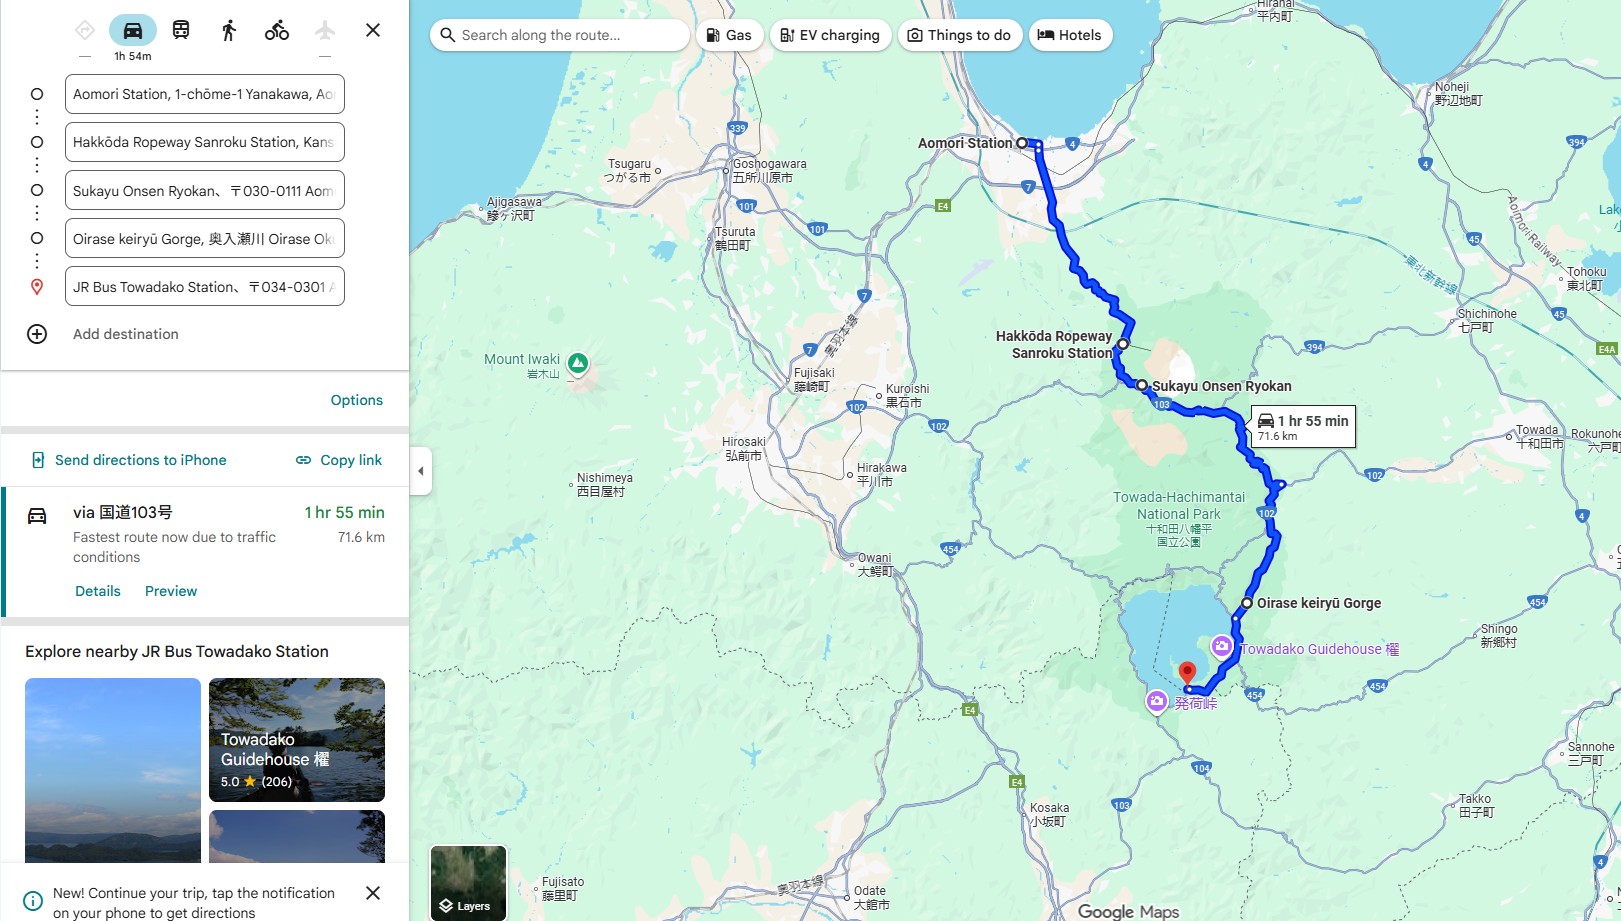Send directions to iPhone
Screen dimensions: 1621x921
coord(129,460)
